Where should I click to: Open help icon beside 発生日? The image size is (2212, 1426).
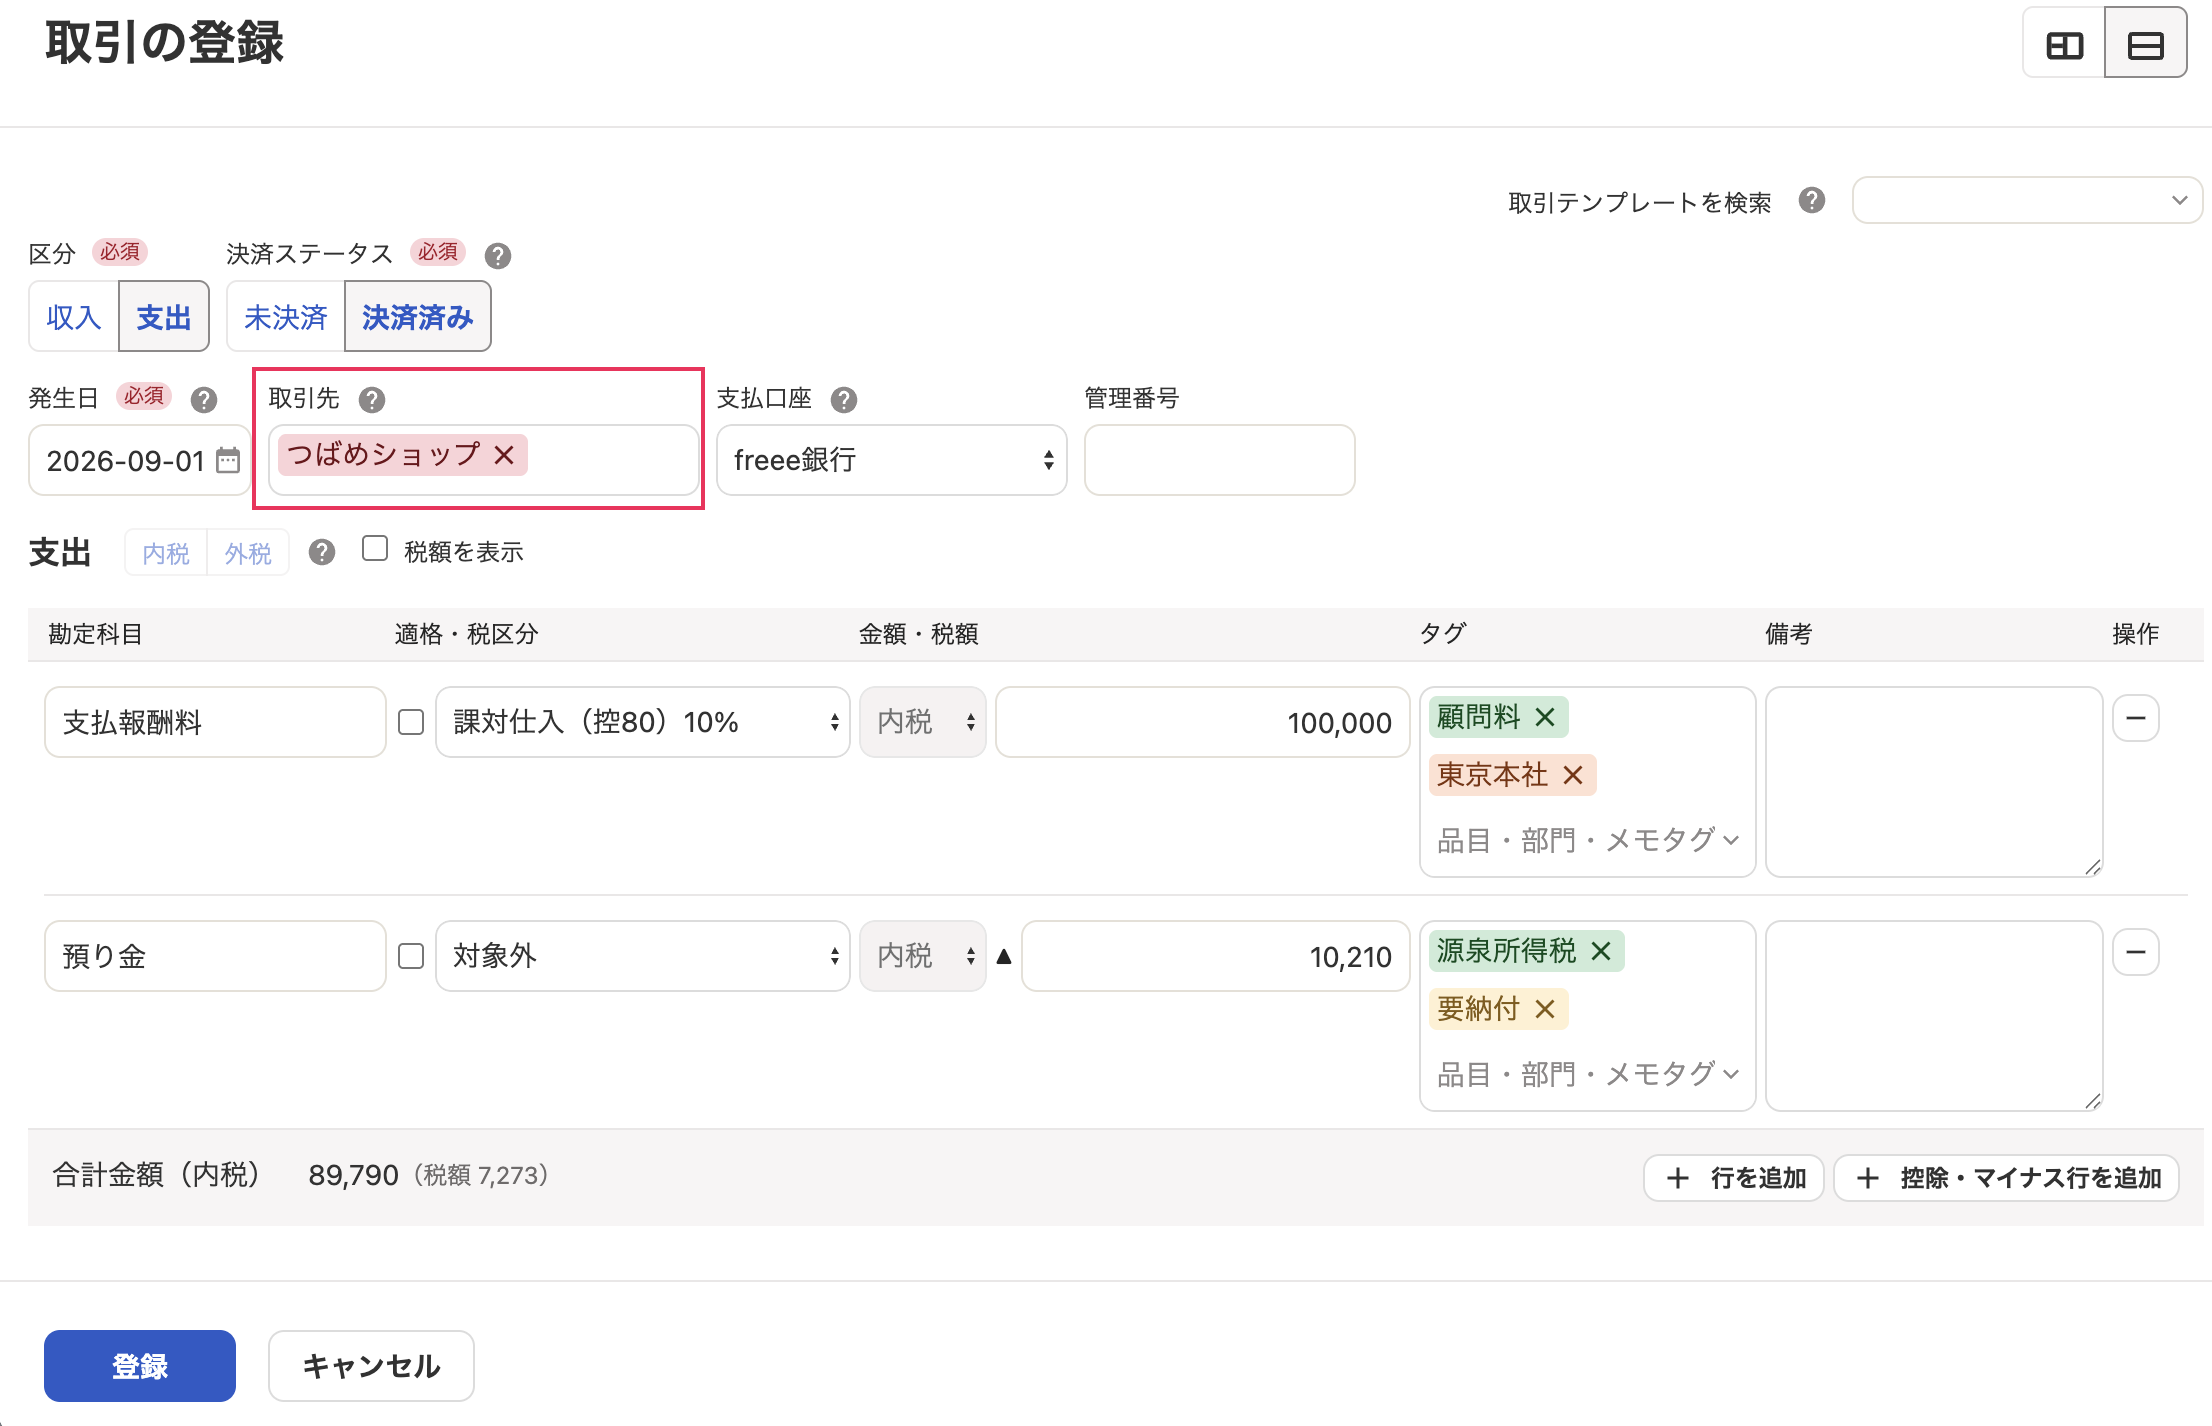[204, 400]
